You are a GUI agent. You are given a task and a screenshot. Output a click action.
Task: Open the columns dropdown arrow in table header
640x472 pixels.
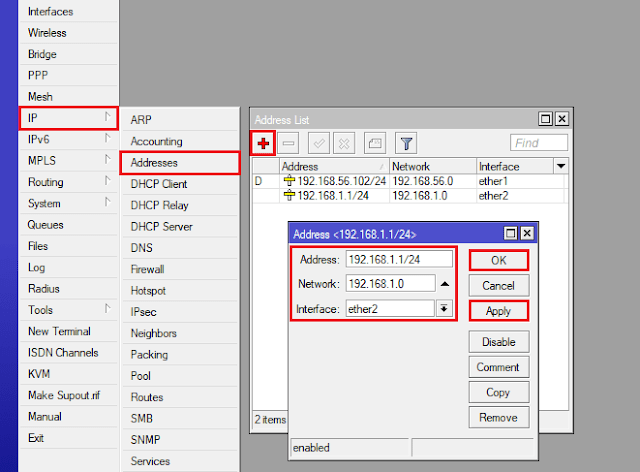tap(561, 166)
